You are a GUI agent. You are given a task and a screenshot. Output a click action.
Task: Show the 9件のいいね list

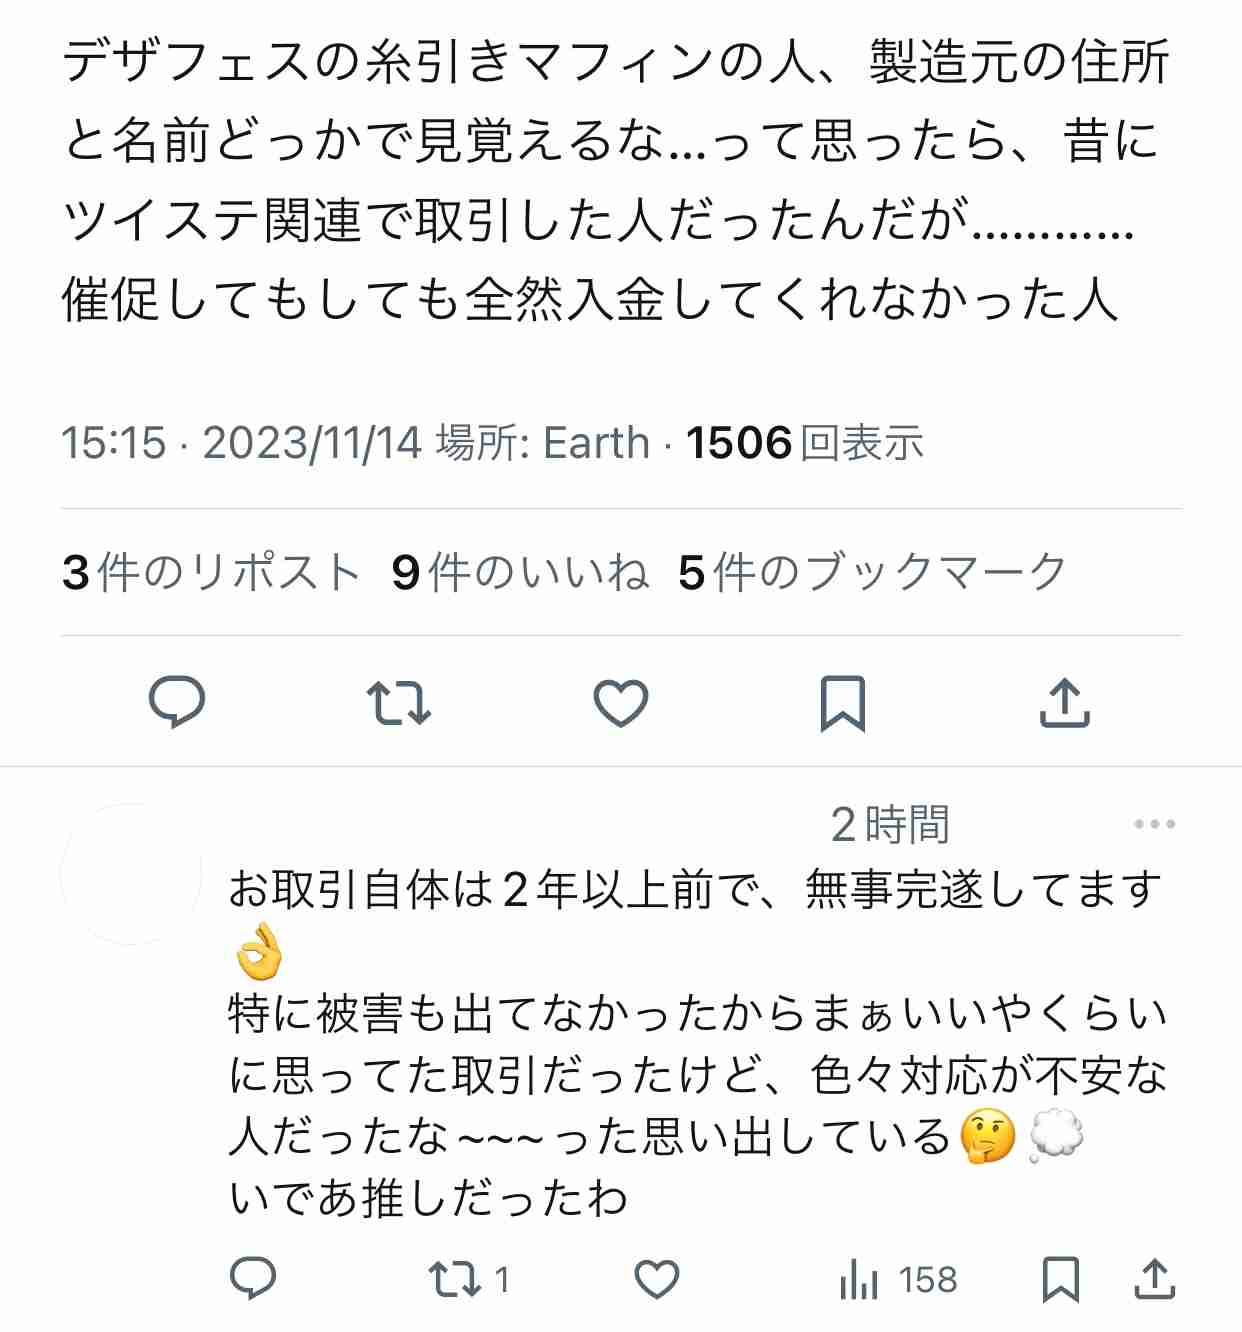click(x=520, y=573)
